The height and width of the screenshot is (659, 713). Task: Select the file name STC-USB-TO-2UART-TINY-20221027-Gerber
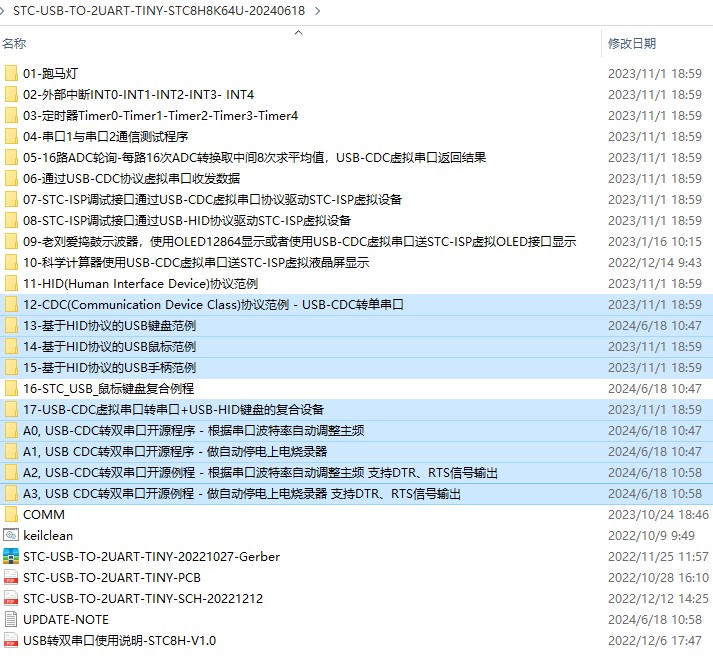point(151,556)
